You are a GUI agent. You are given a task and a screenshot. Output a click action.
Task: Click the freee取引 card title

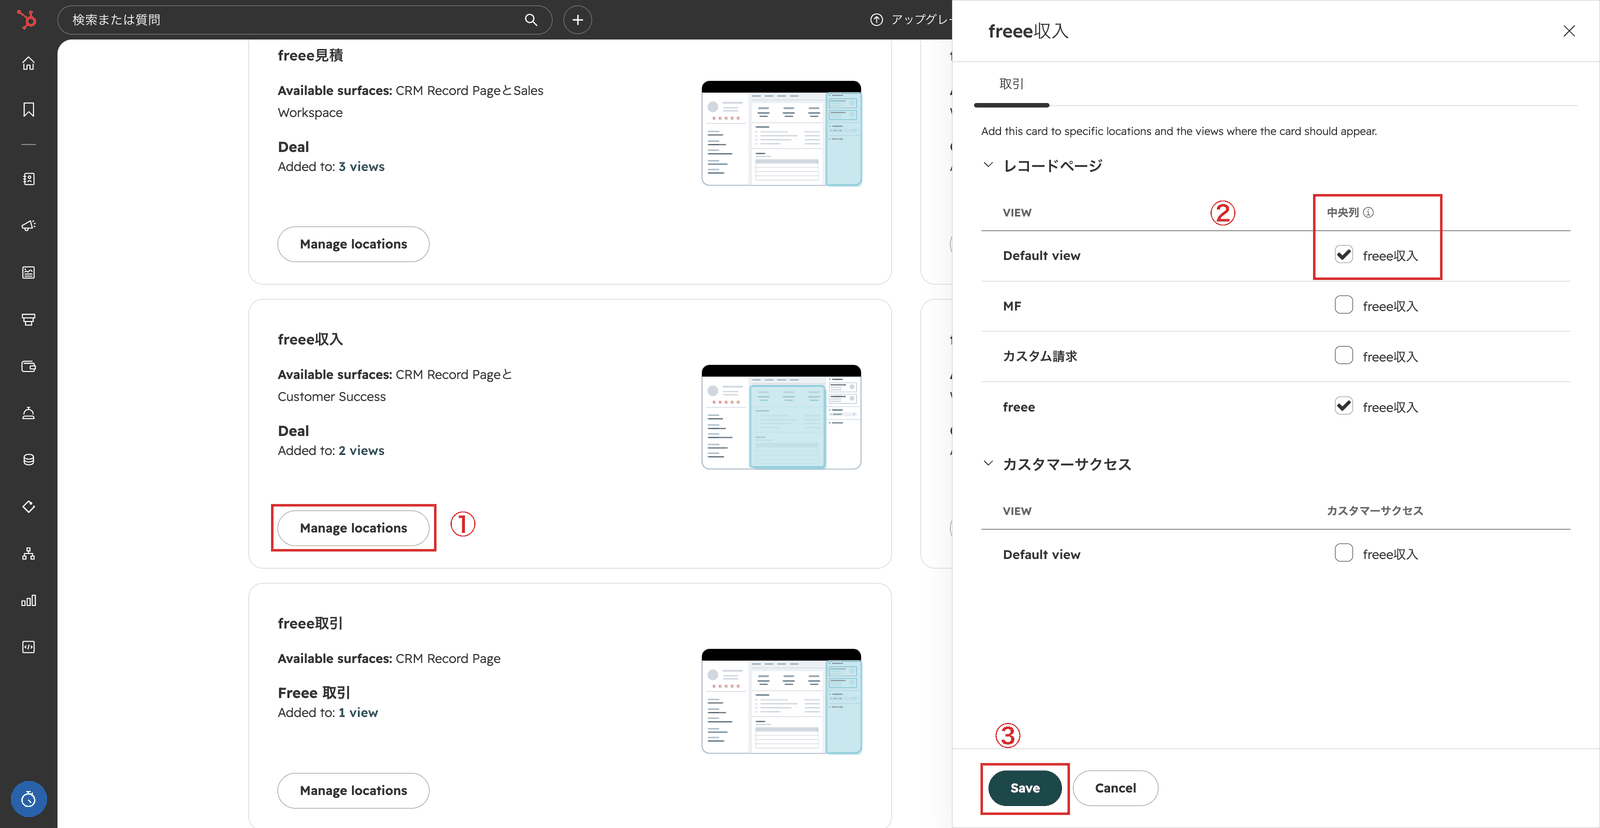[x=310, y=623]
